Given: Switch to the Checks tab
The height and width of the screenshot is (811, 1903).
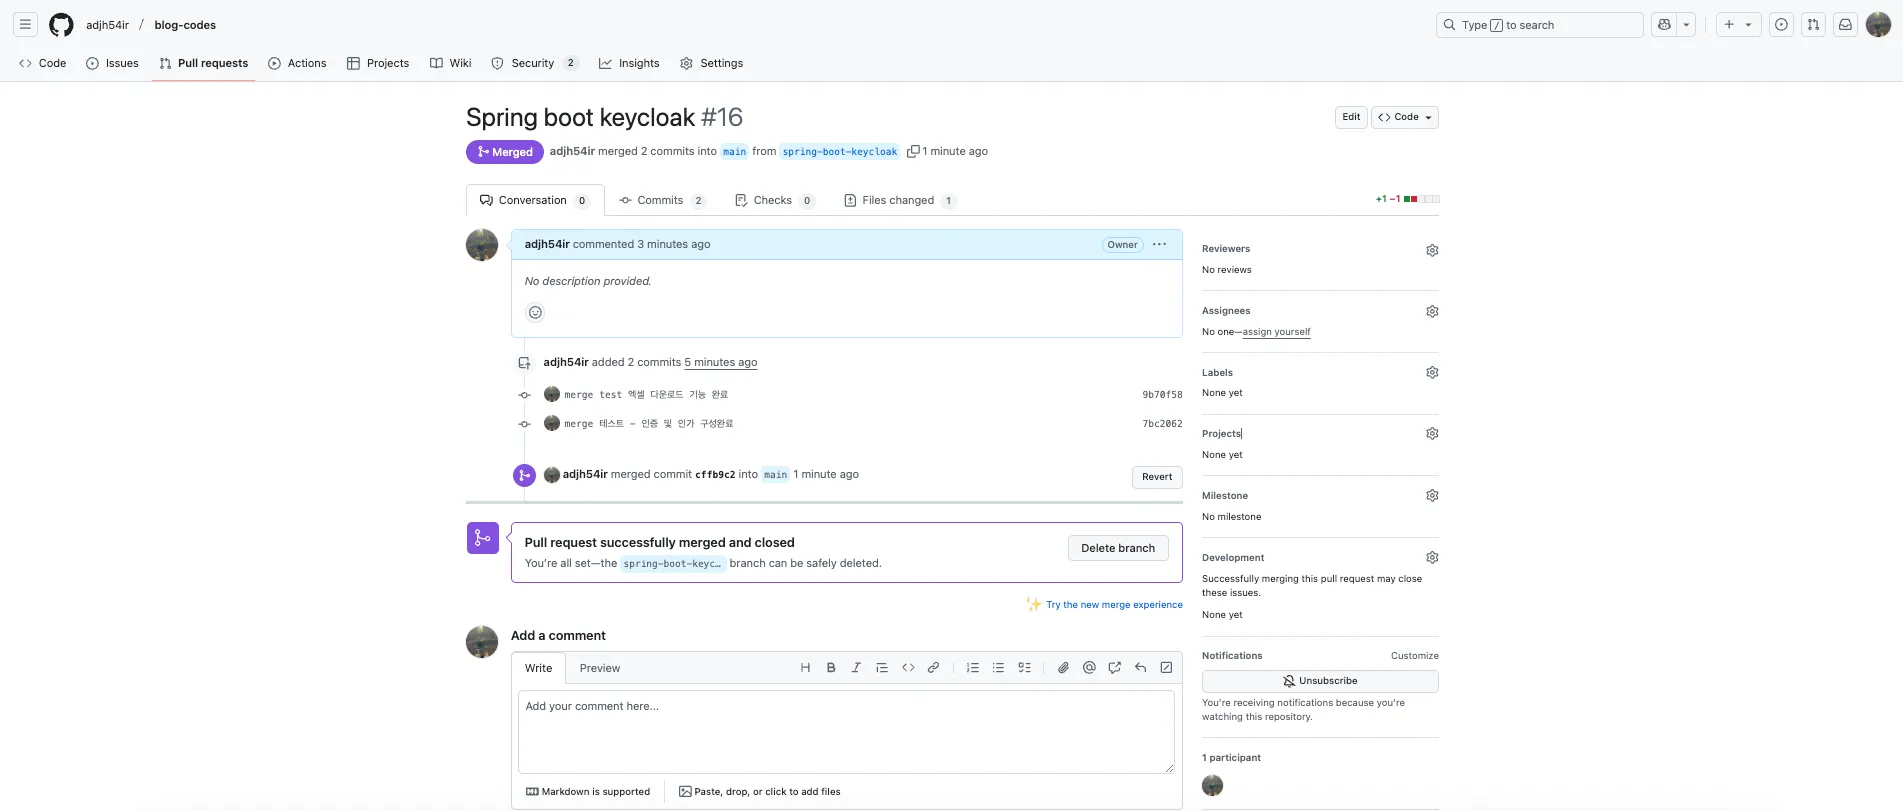Looking at the screenshot, I should point(775,201).
